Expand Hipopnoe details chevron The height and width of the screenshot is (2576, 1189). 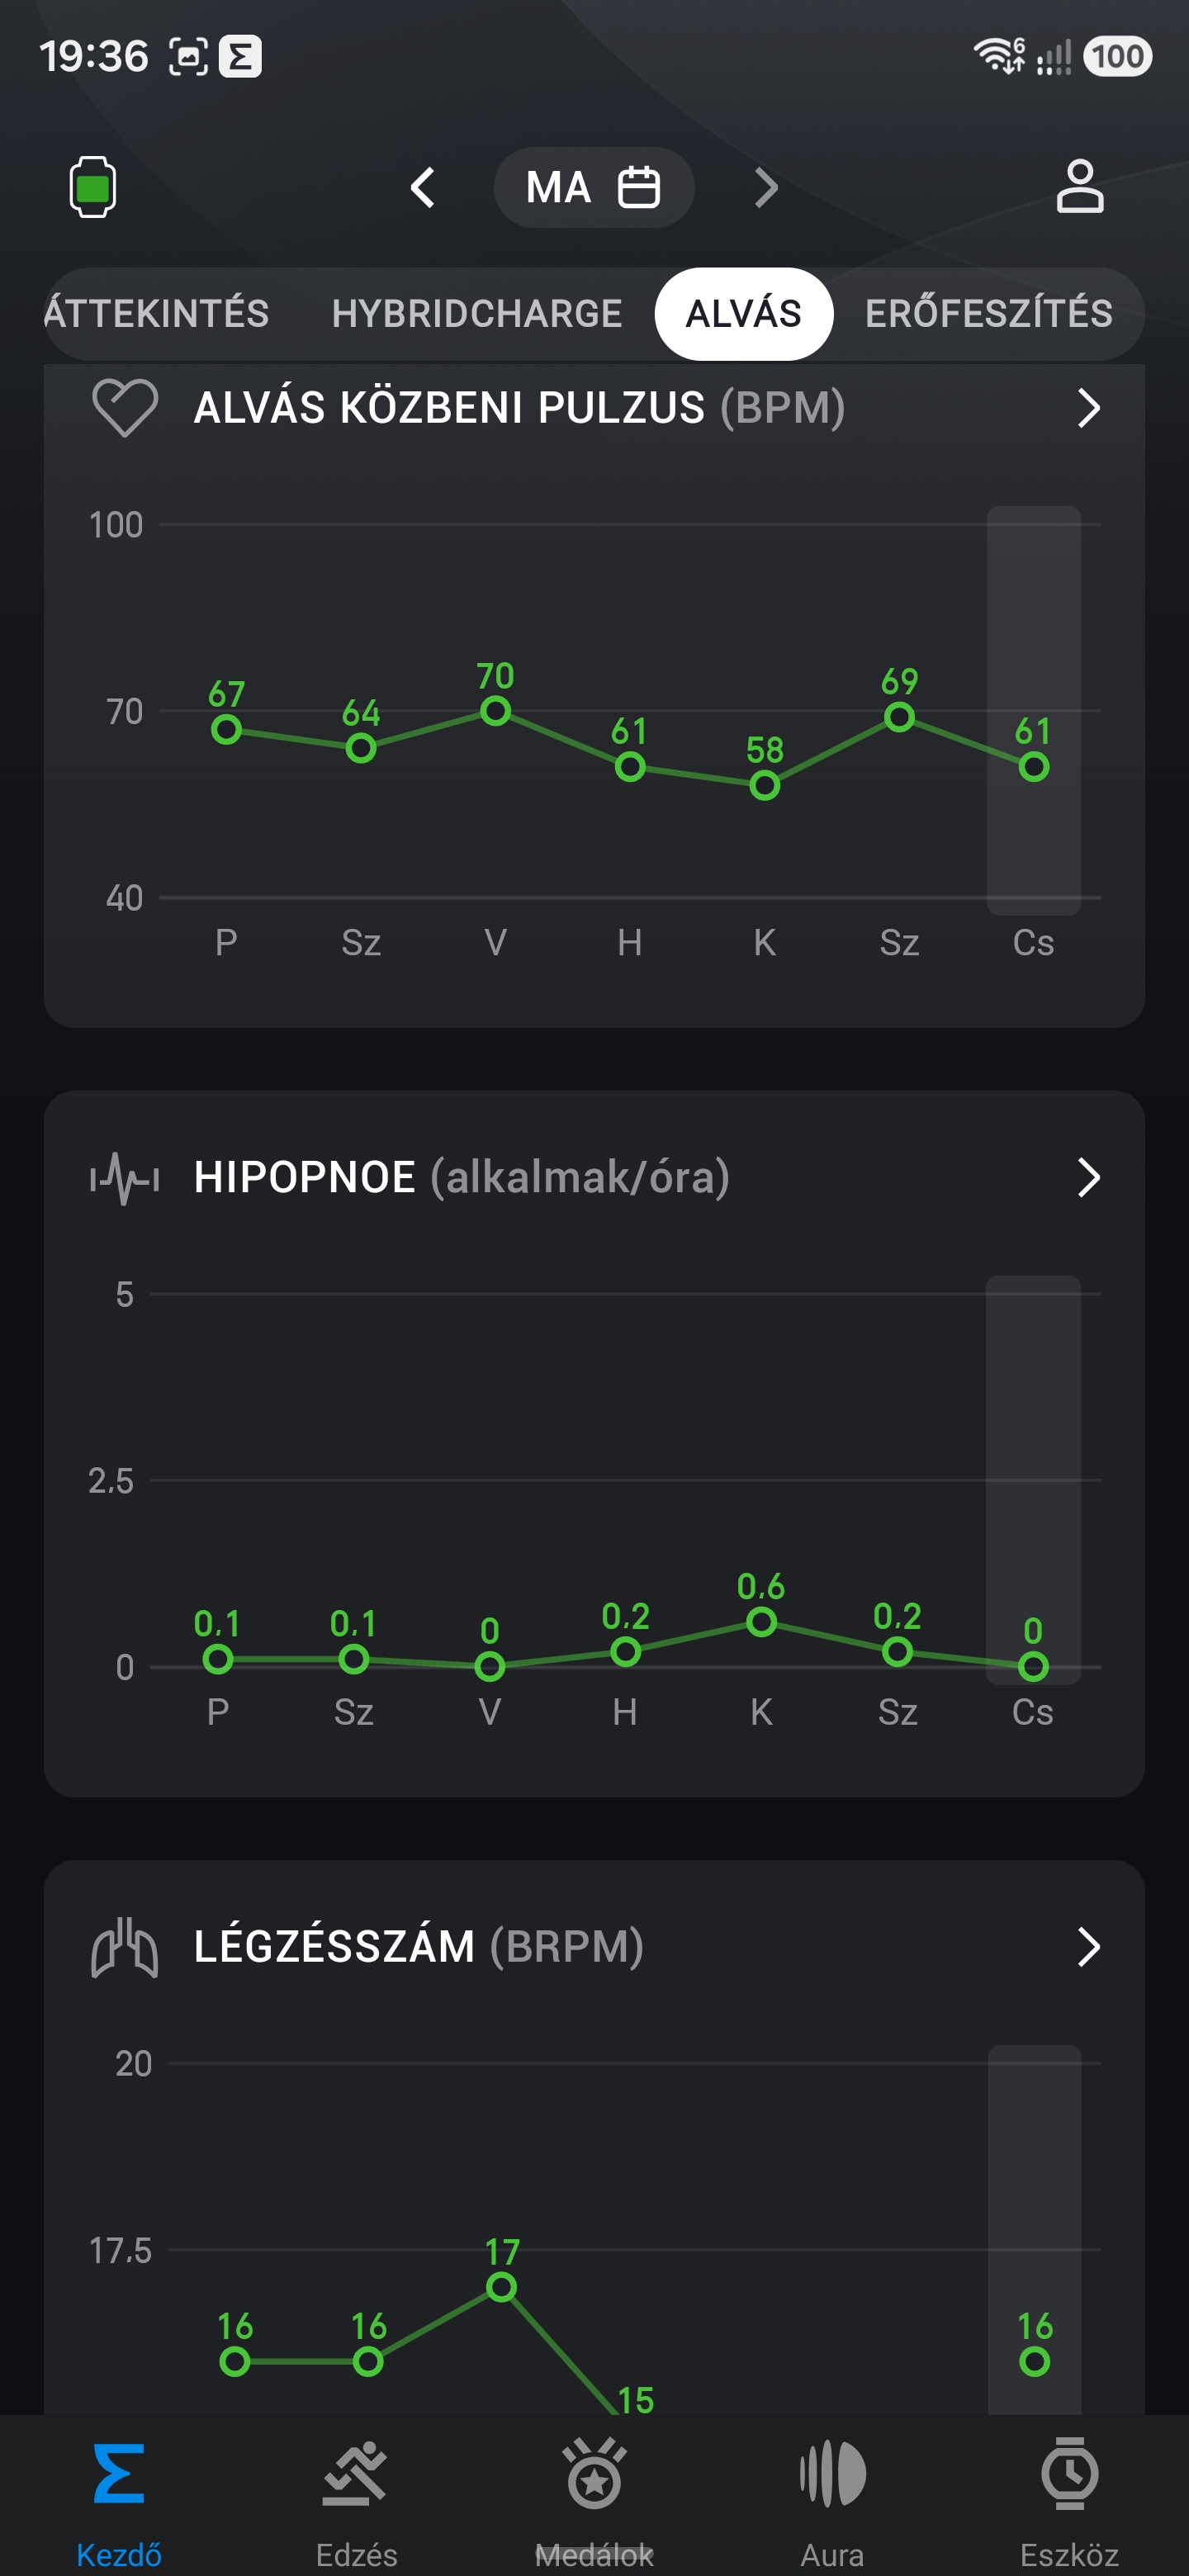pos(1088,1177)
